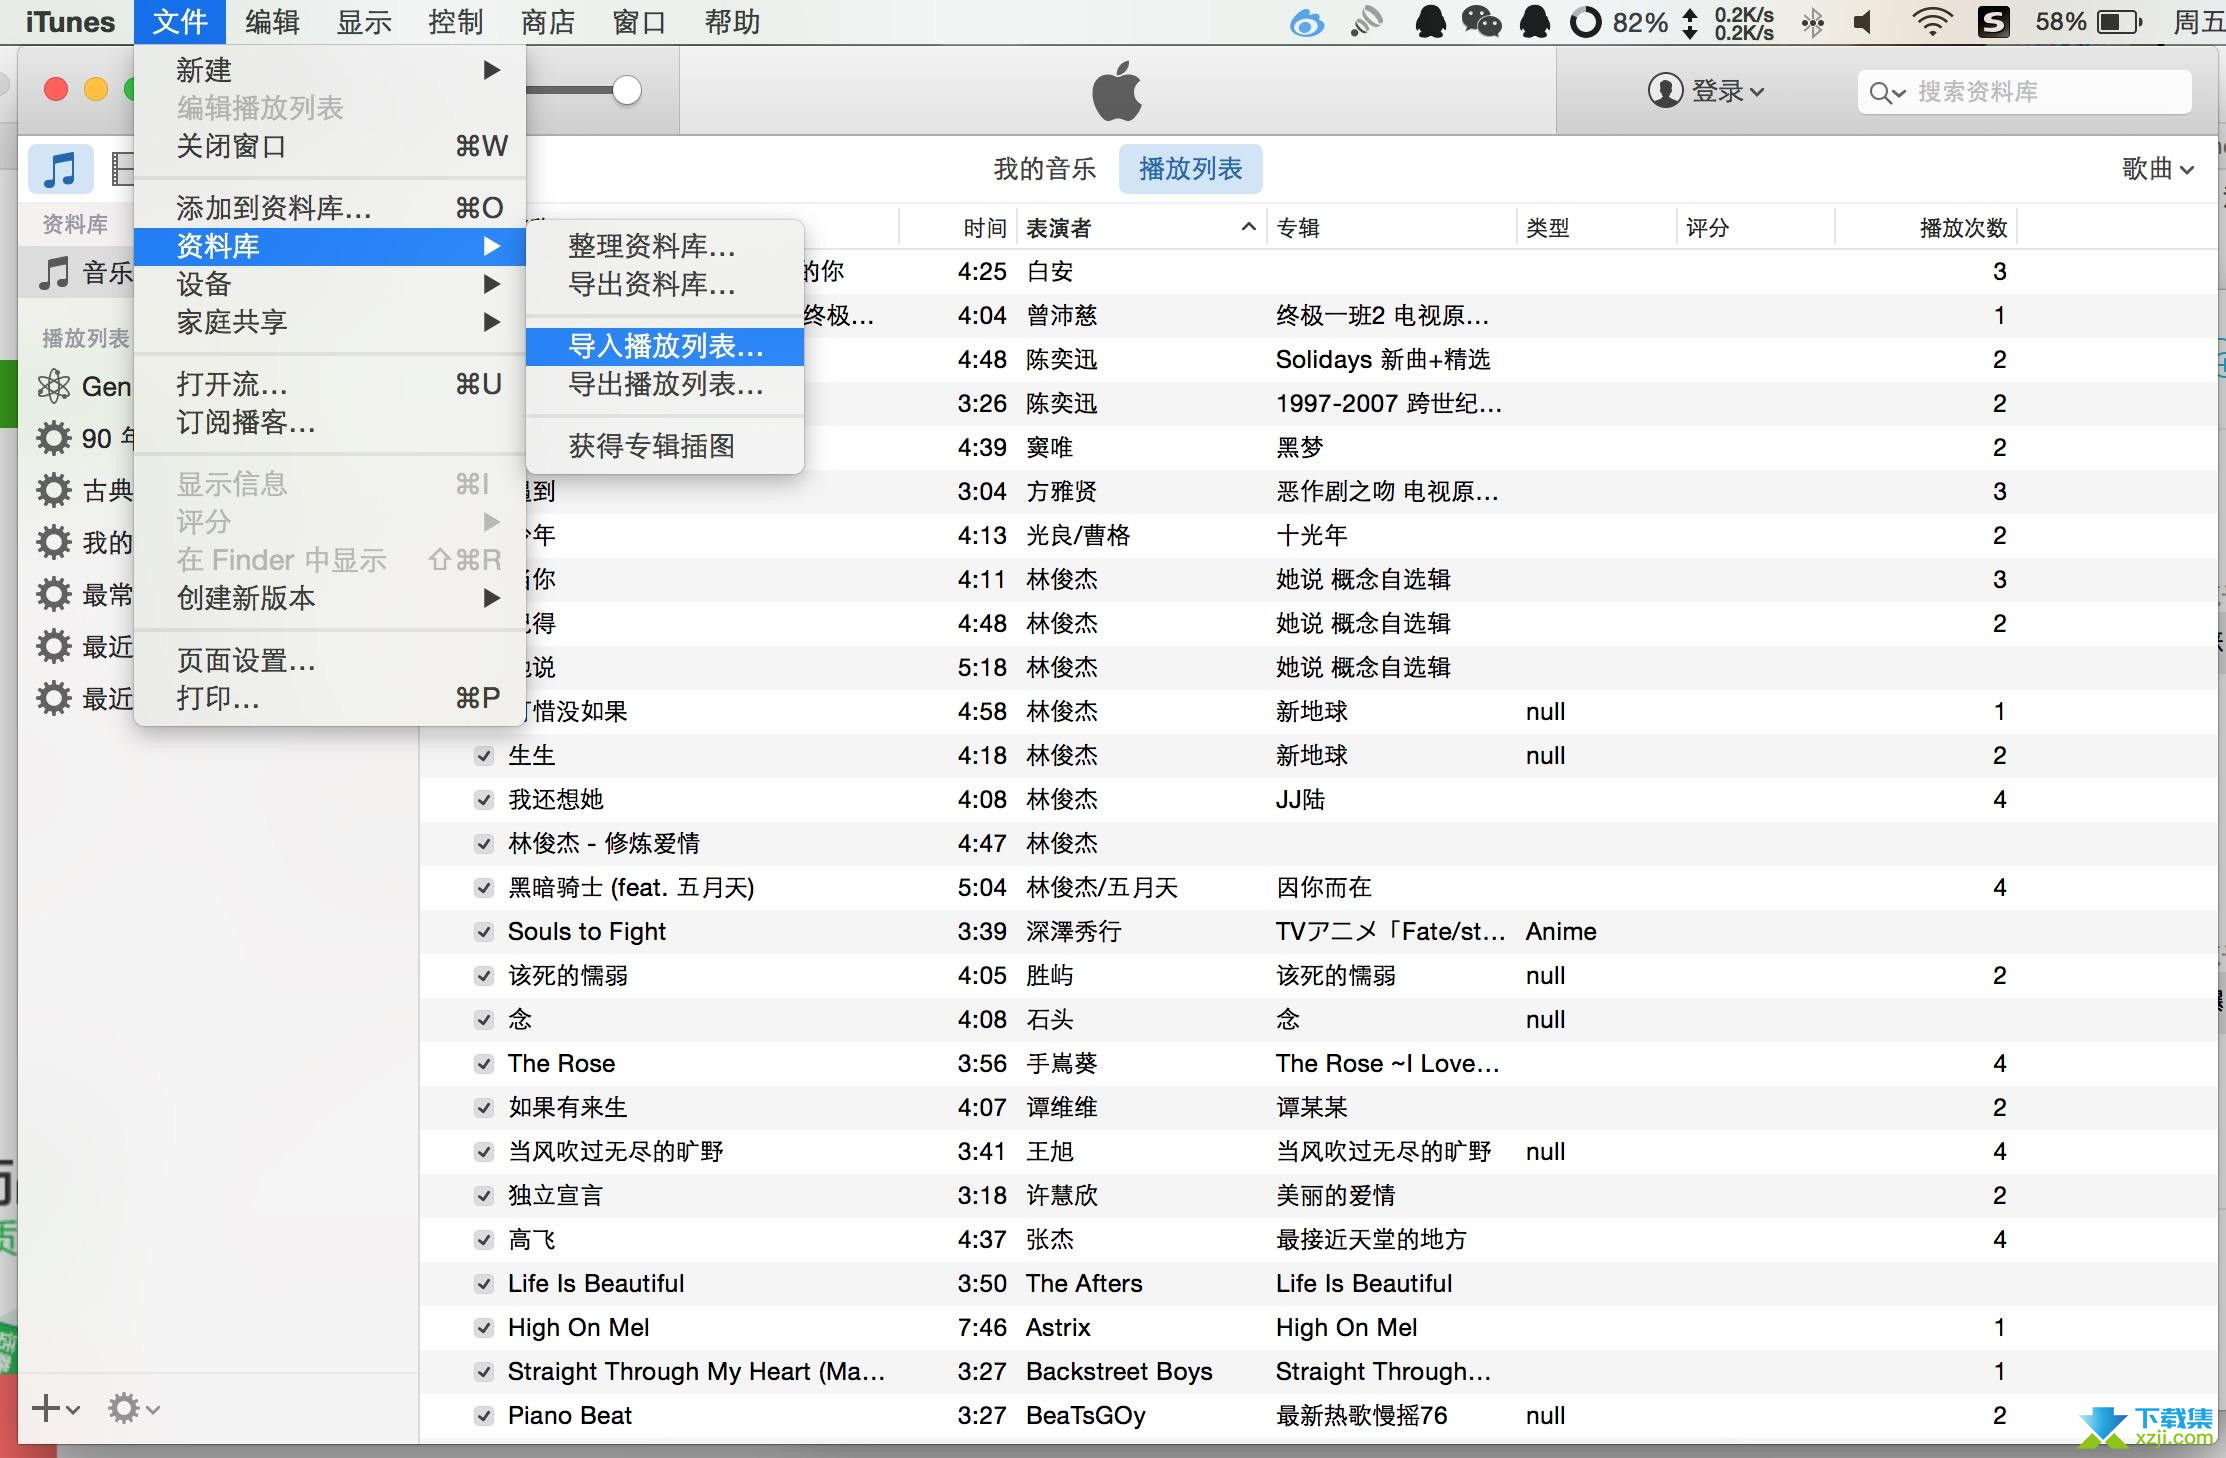Image resolution: width=2226 pixels, height=1458 pixels.
Task: Select the 音乐 sidebar item
Action: pyautogui.click(x=76, y=272)
